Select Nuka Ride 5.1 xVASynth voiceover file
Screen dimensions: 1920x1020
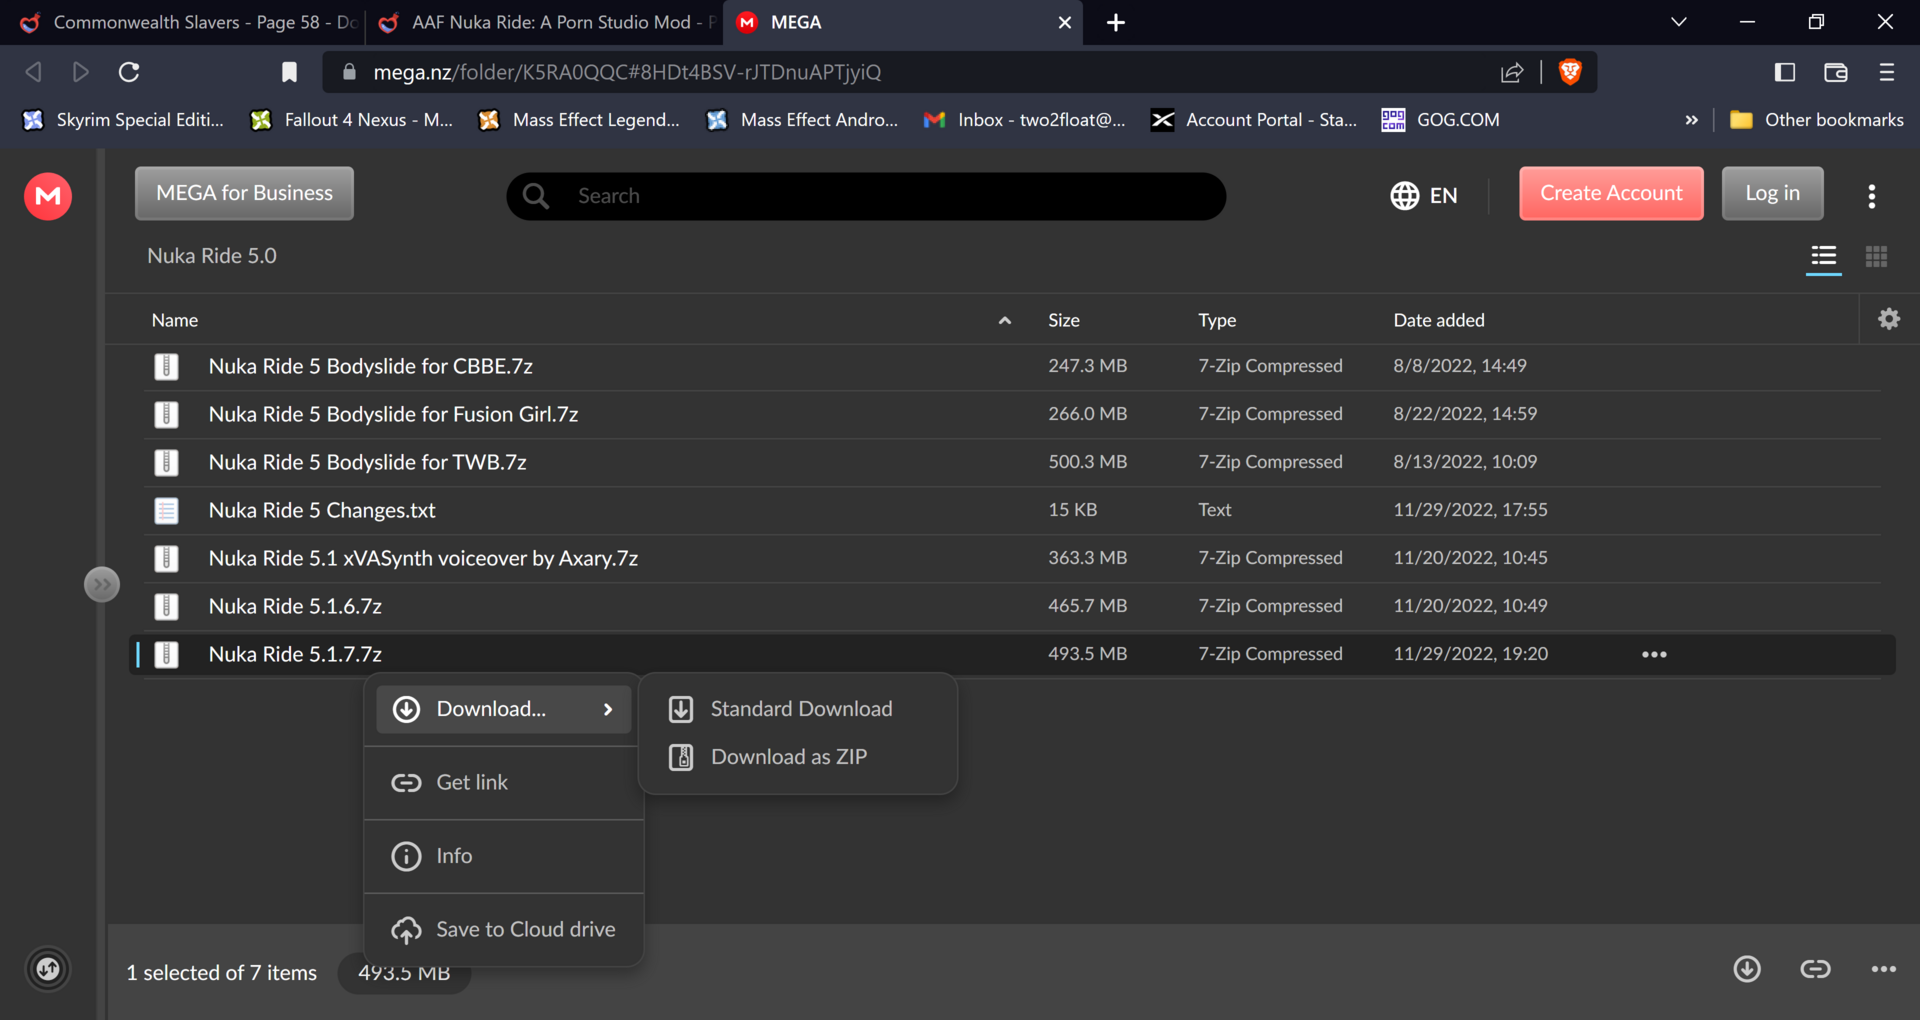point(1012,558)
